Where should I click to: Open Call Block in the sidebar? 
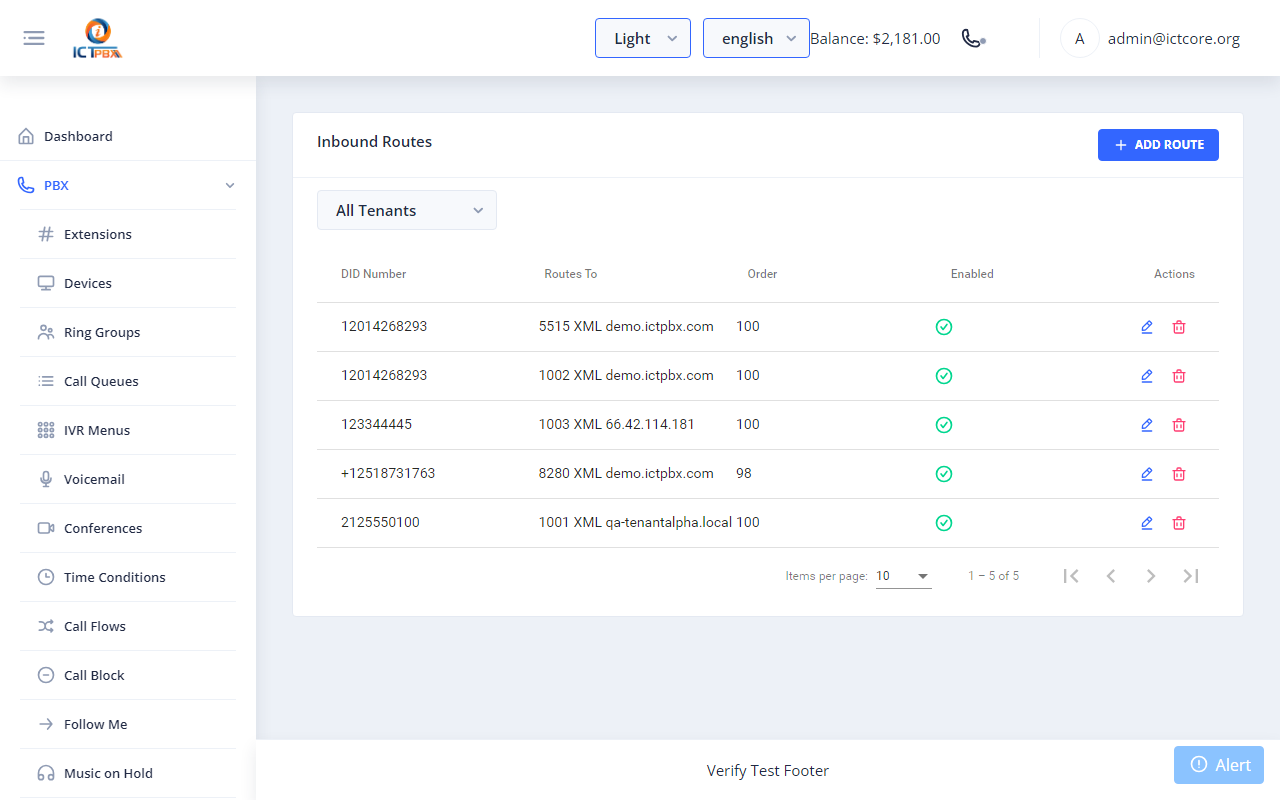128,675
